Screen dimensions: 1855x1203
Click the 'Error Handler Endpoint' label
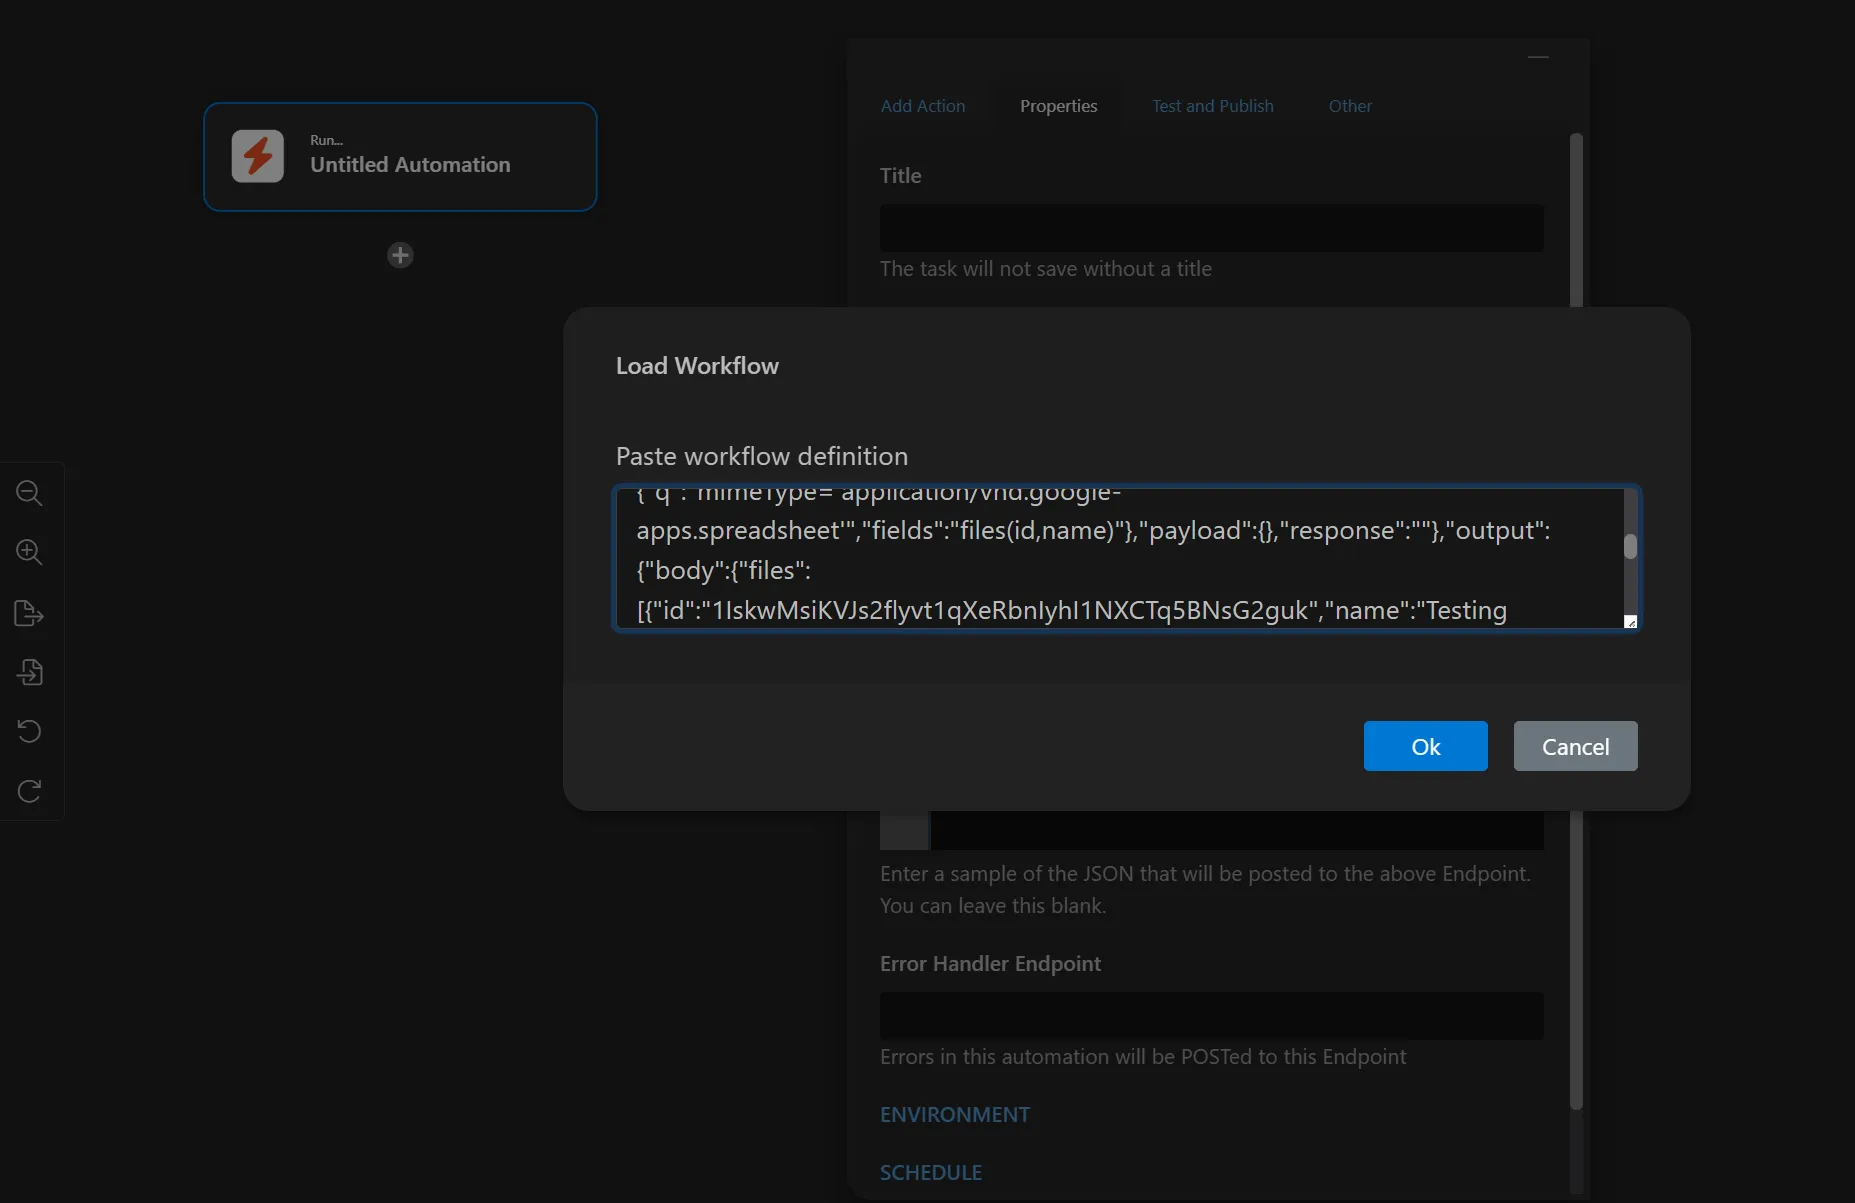tap(990, 964)
